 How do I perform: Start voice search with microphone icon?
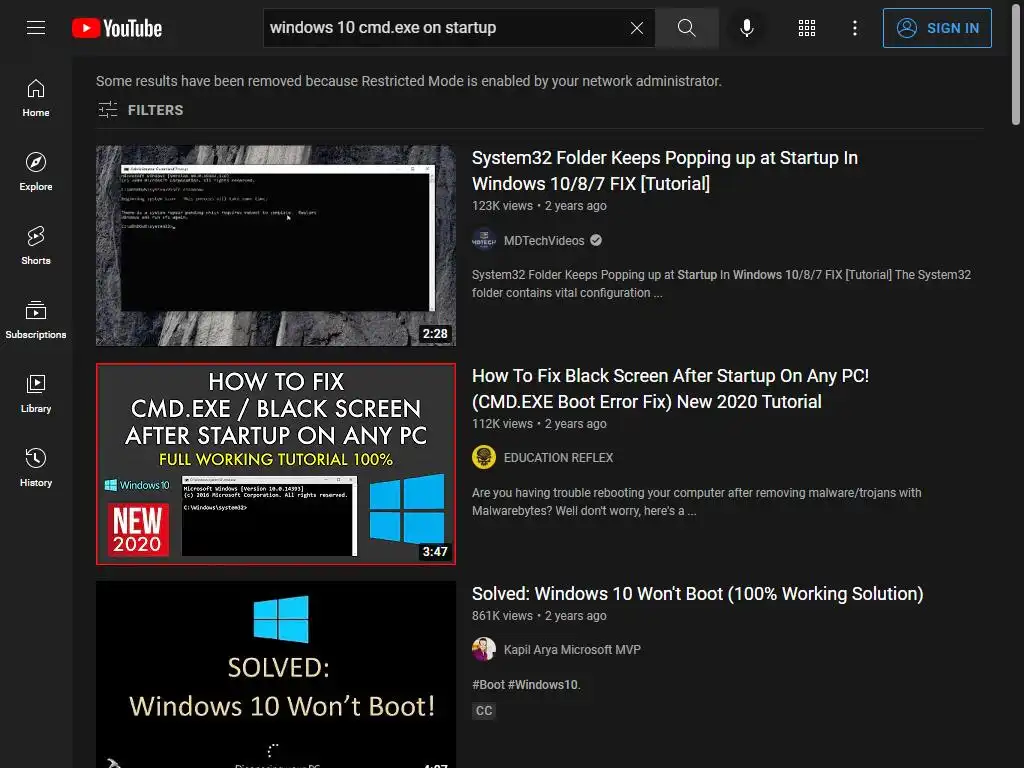[x=747, y=27]
